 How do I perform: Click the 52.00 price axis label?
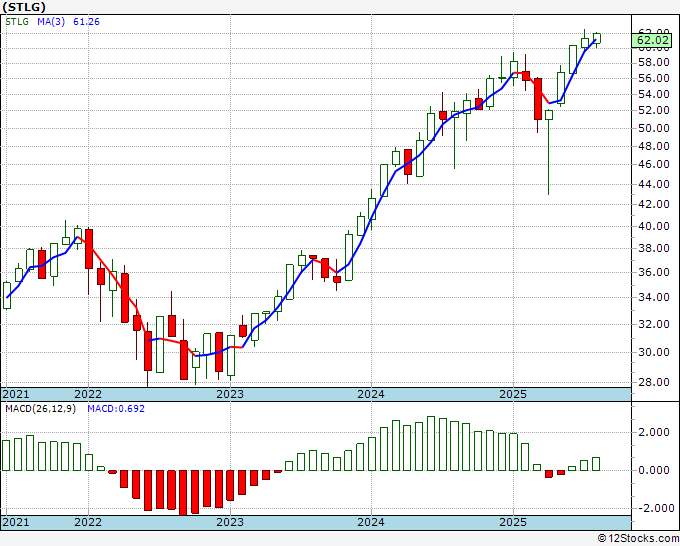coord(654,110)
